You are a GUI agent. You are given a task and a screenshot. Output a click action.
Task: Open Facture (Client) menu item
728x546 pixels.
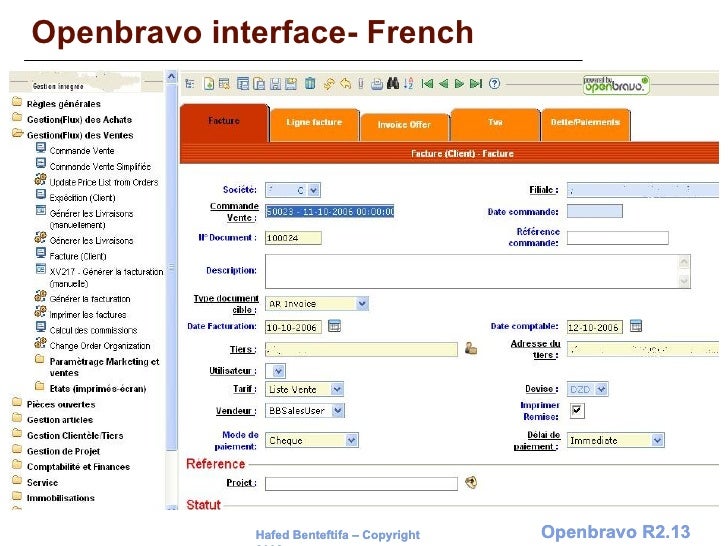pos(78,256)
